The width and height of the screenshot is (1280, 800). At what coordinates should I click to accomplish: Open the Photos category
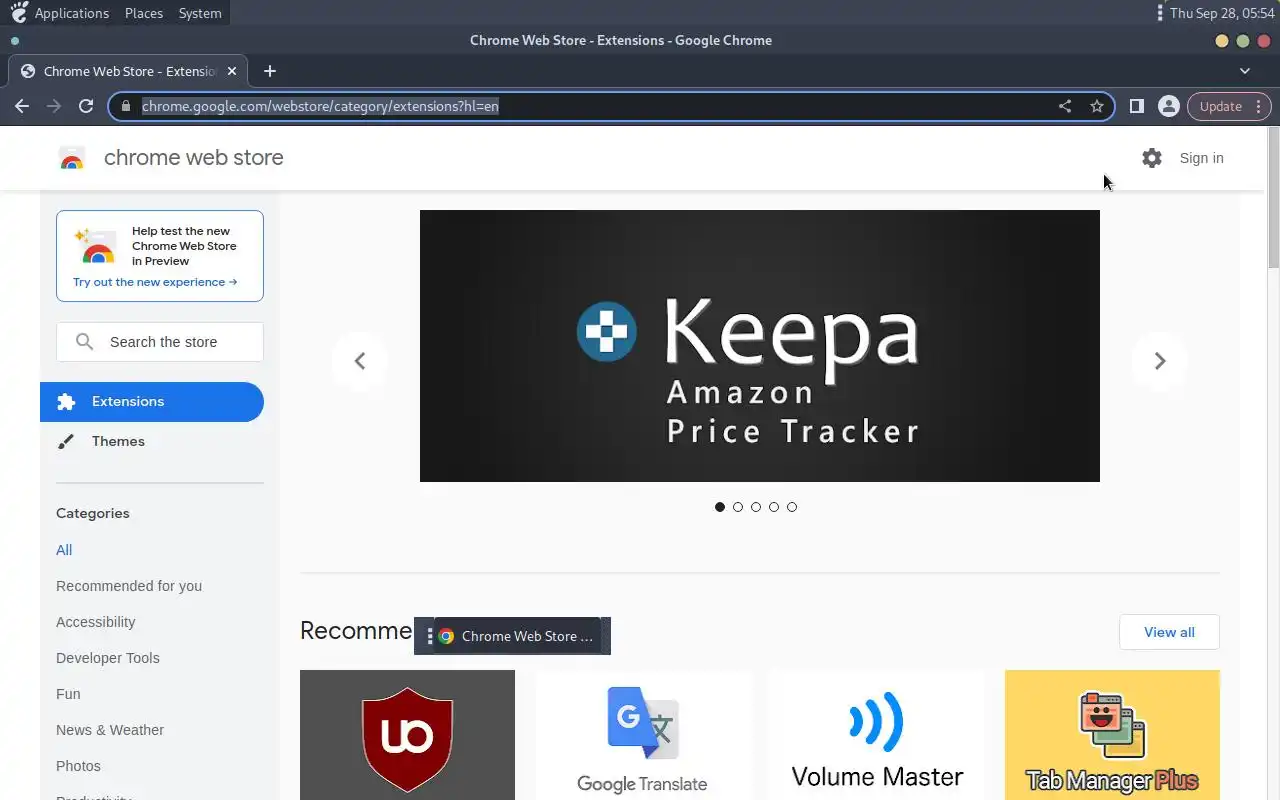78,766
